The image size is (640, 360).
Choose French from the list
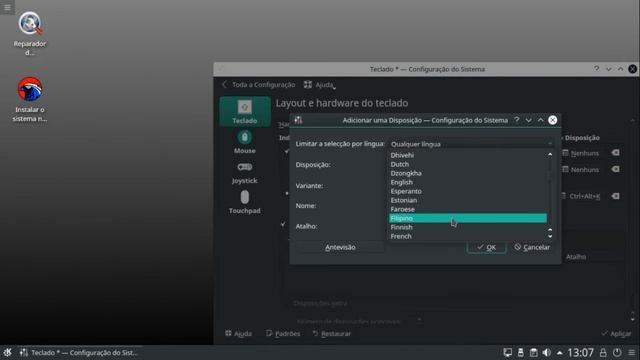[x=468, y=236]
